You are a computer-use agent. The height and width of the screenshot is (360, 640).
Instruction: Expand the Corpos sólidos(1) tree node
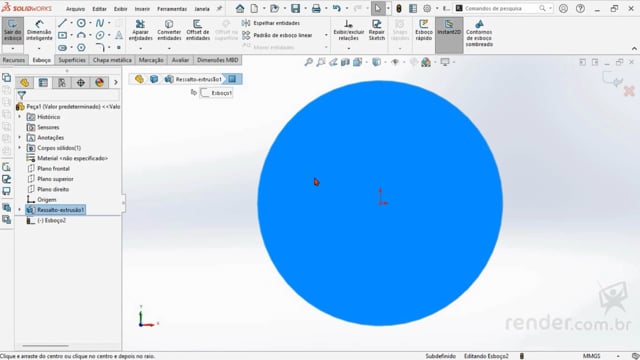[20, 148]
